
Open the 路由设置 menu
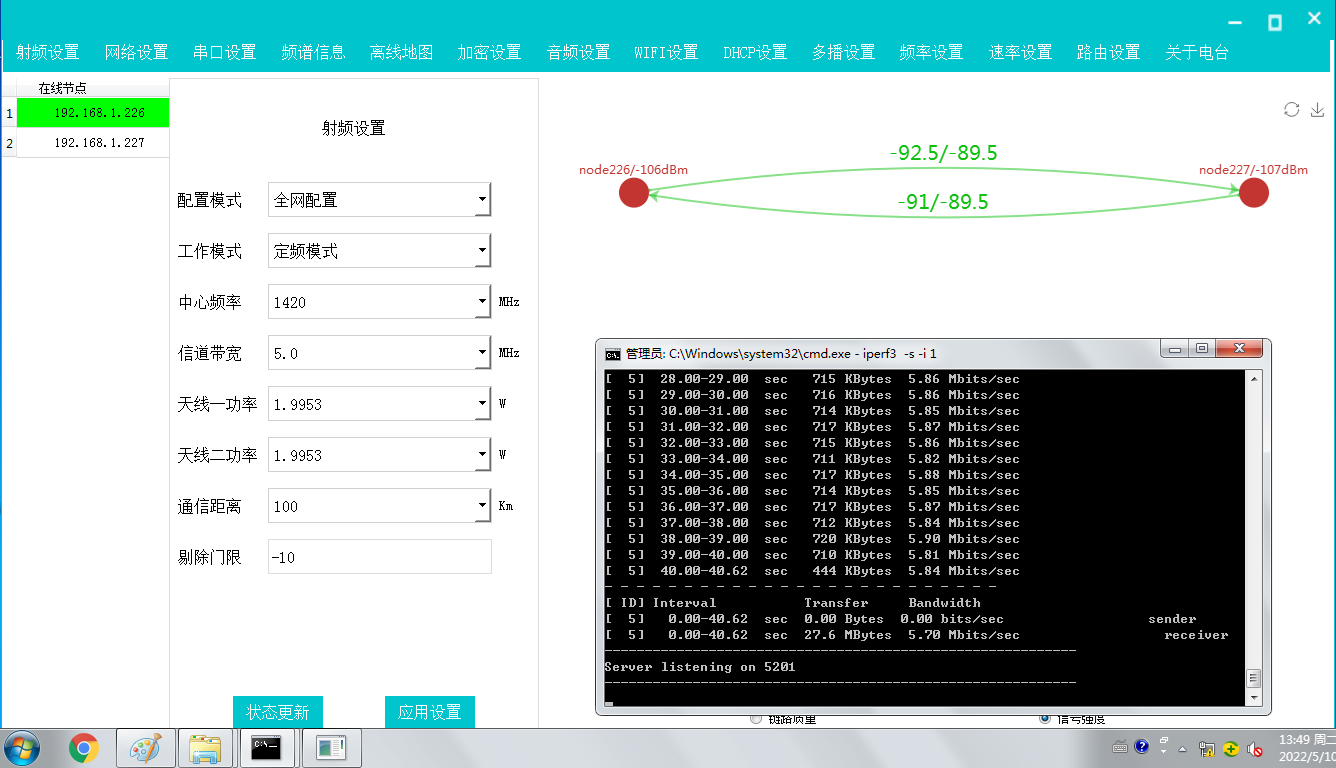1108,53
